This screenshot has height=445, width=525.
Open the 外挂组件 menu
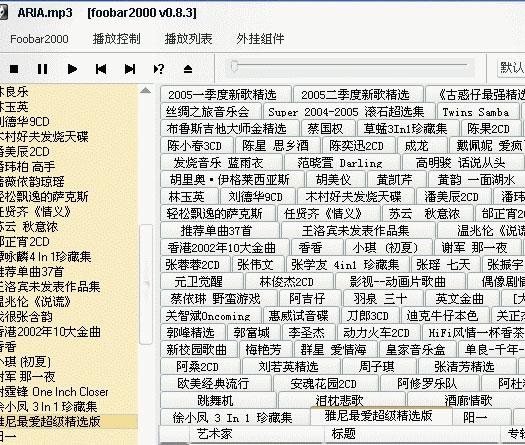click(x=260, y=39)
